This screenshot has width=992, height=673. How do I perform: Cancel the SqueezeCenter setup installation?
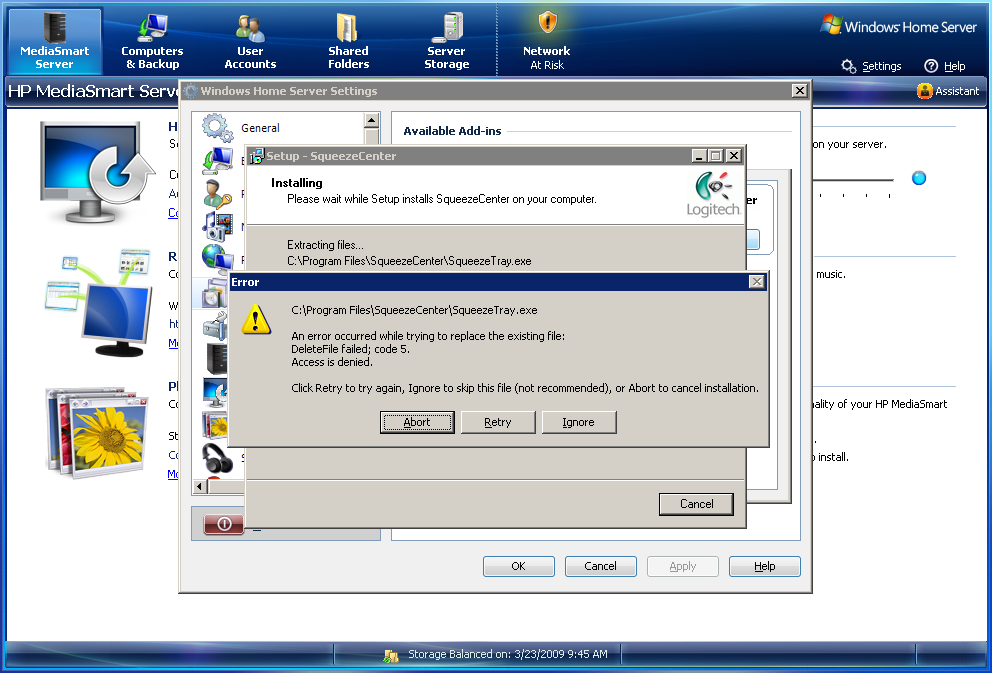tap(696, 504)
